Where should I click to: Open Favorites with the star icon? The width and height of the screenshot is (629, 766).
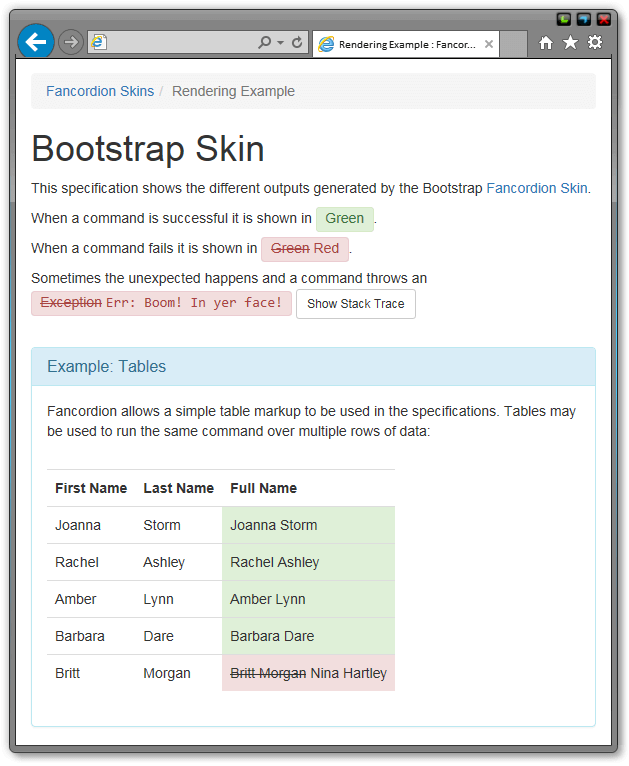point(570,43)
